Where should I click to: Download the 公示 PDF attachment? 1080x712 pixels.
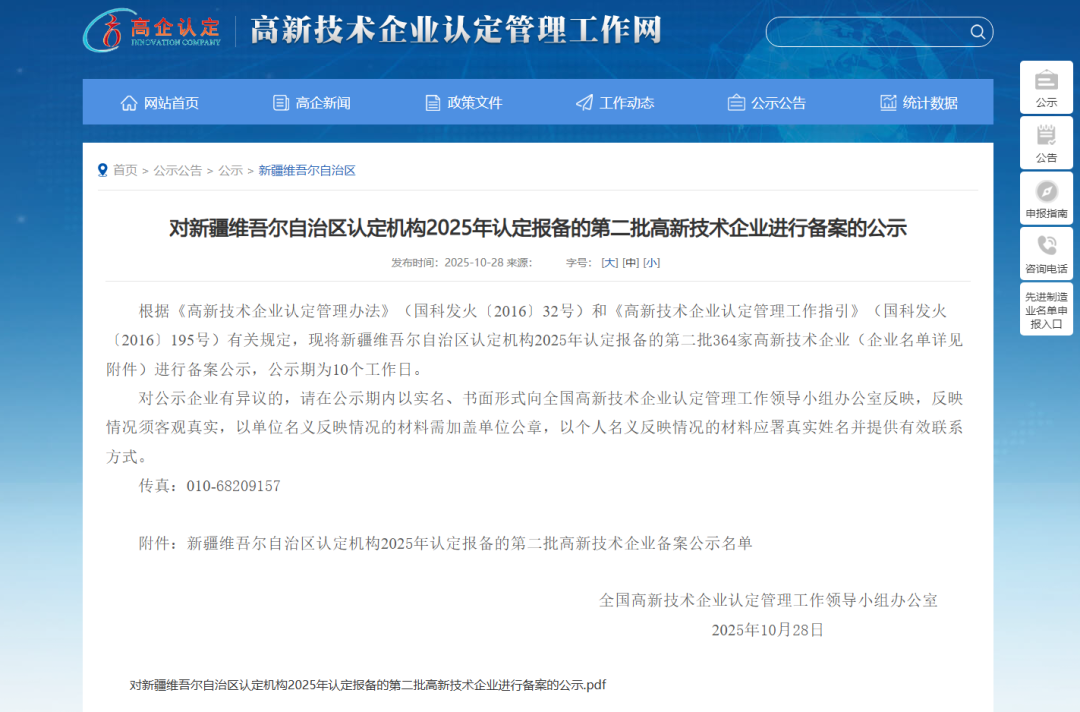point(367,685)
